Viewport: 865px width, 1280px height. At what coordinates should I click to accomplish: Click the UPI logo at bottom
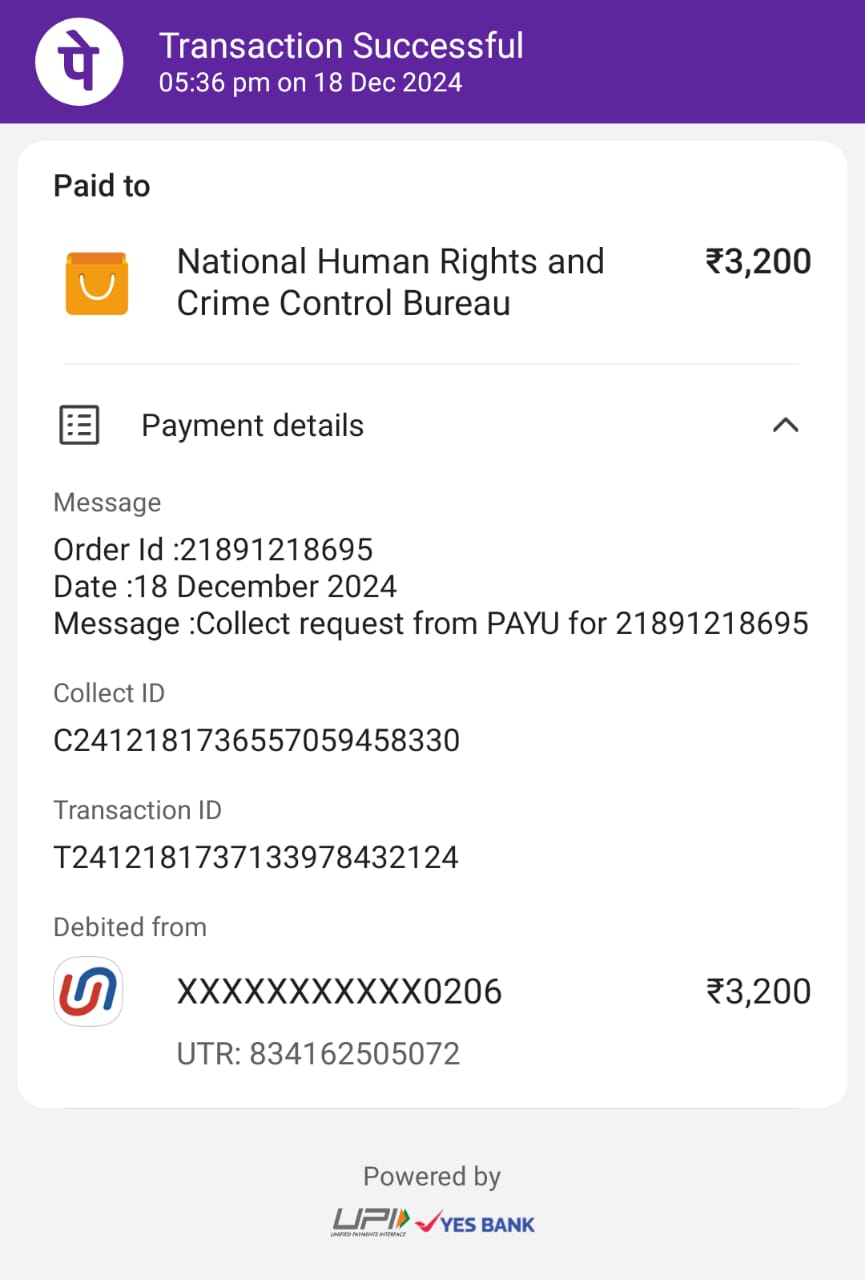pyautogui.click(x=371, y=1222)
